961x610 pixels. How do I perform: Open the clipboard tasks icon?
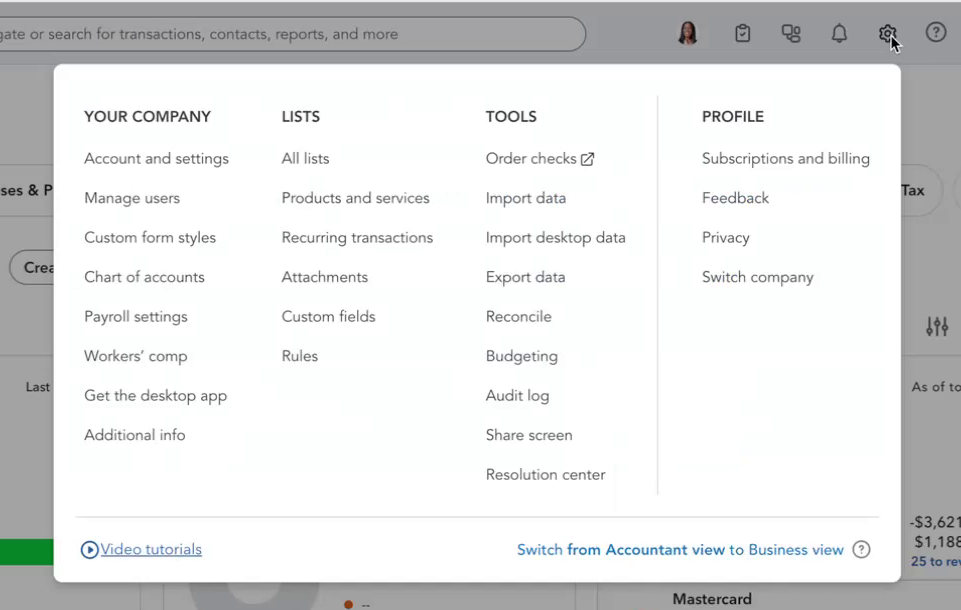click(x=742, y=33)
